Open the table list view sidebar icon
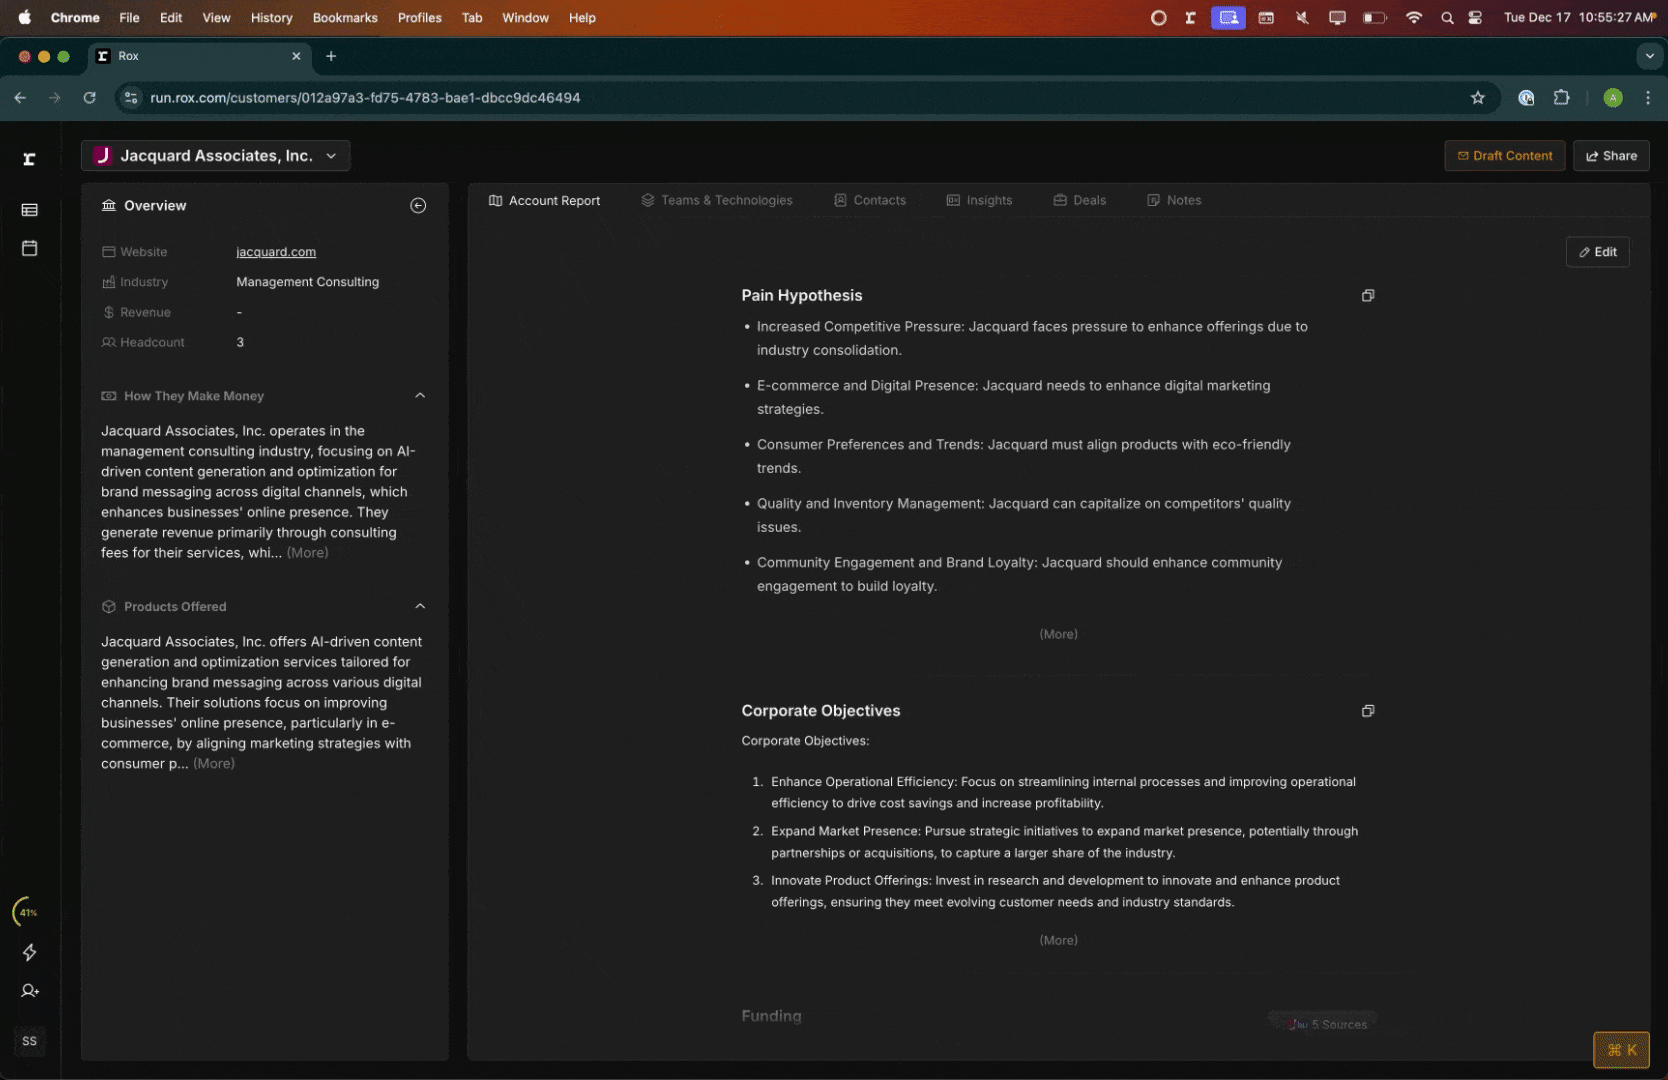 [x=29, y=210]
